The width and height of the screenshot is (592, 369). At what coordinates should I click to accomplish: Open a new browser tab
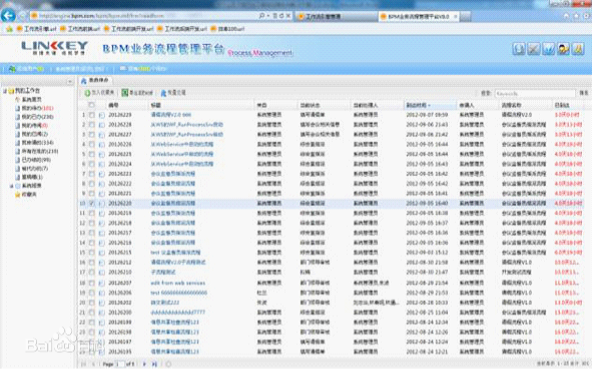coord(466,17)
